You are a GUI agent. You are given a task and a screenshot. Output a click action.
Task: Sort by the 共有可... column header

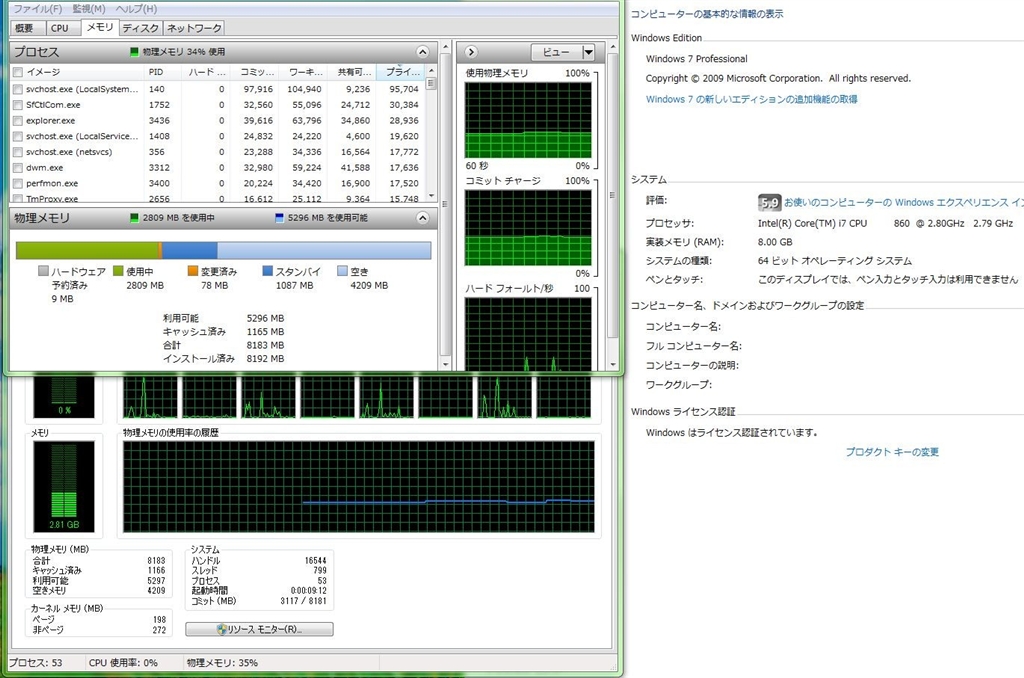353,72
